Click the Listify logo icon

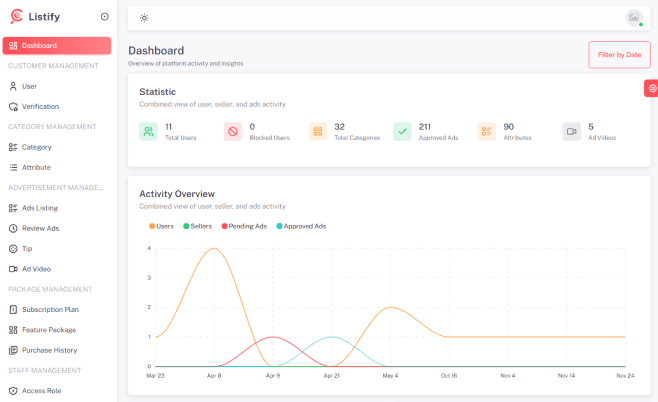(x=16, y=16)
